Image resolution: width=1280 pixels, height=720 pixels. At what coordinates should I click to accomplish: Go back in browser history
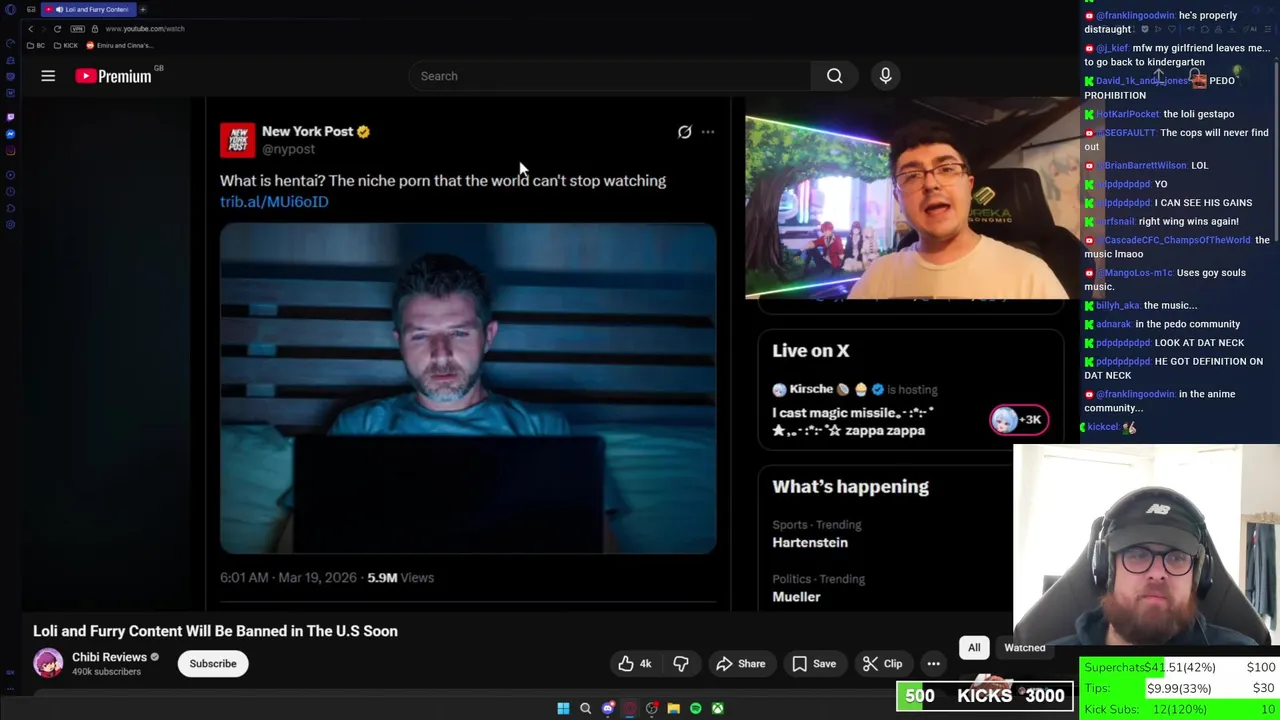point(31,29)
